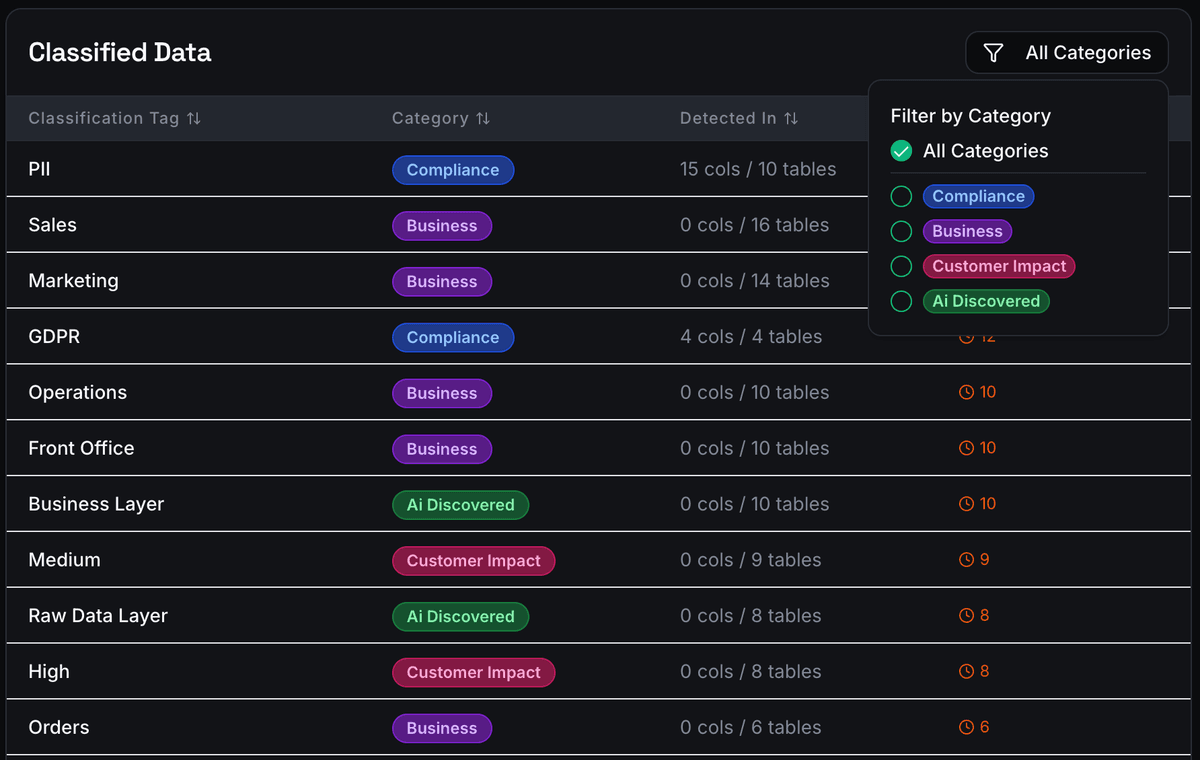Select the Compliance filter radio button
The width and height of the screenshot is (1200, 760).
coord(900,196)
